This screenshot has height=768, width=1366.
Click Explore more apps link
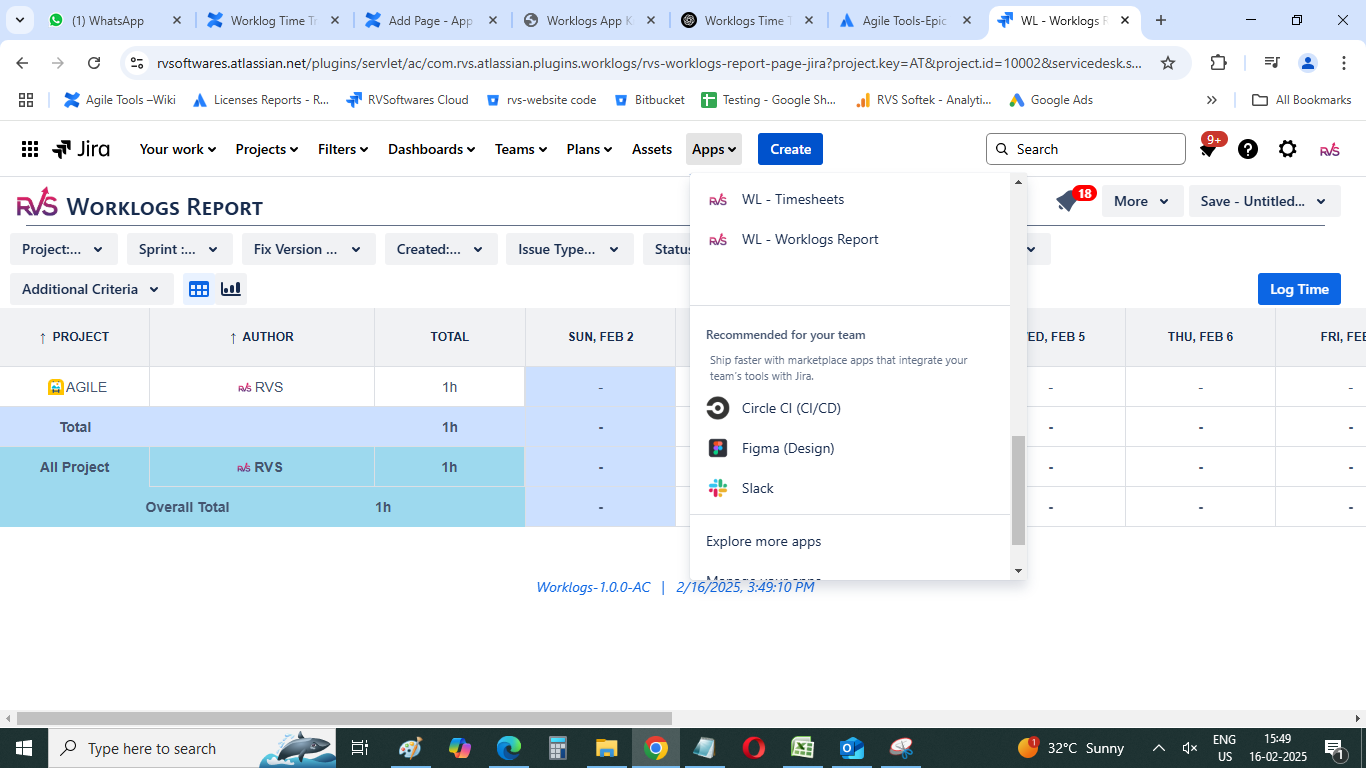coord(764,541)
